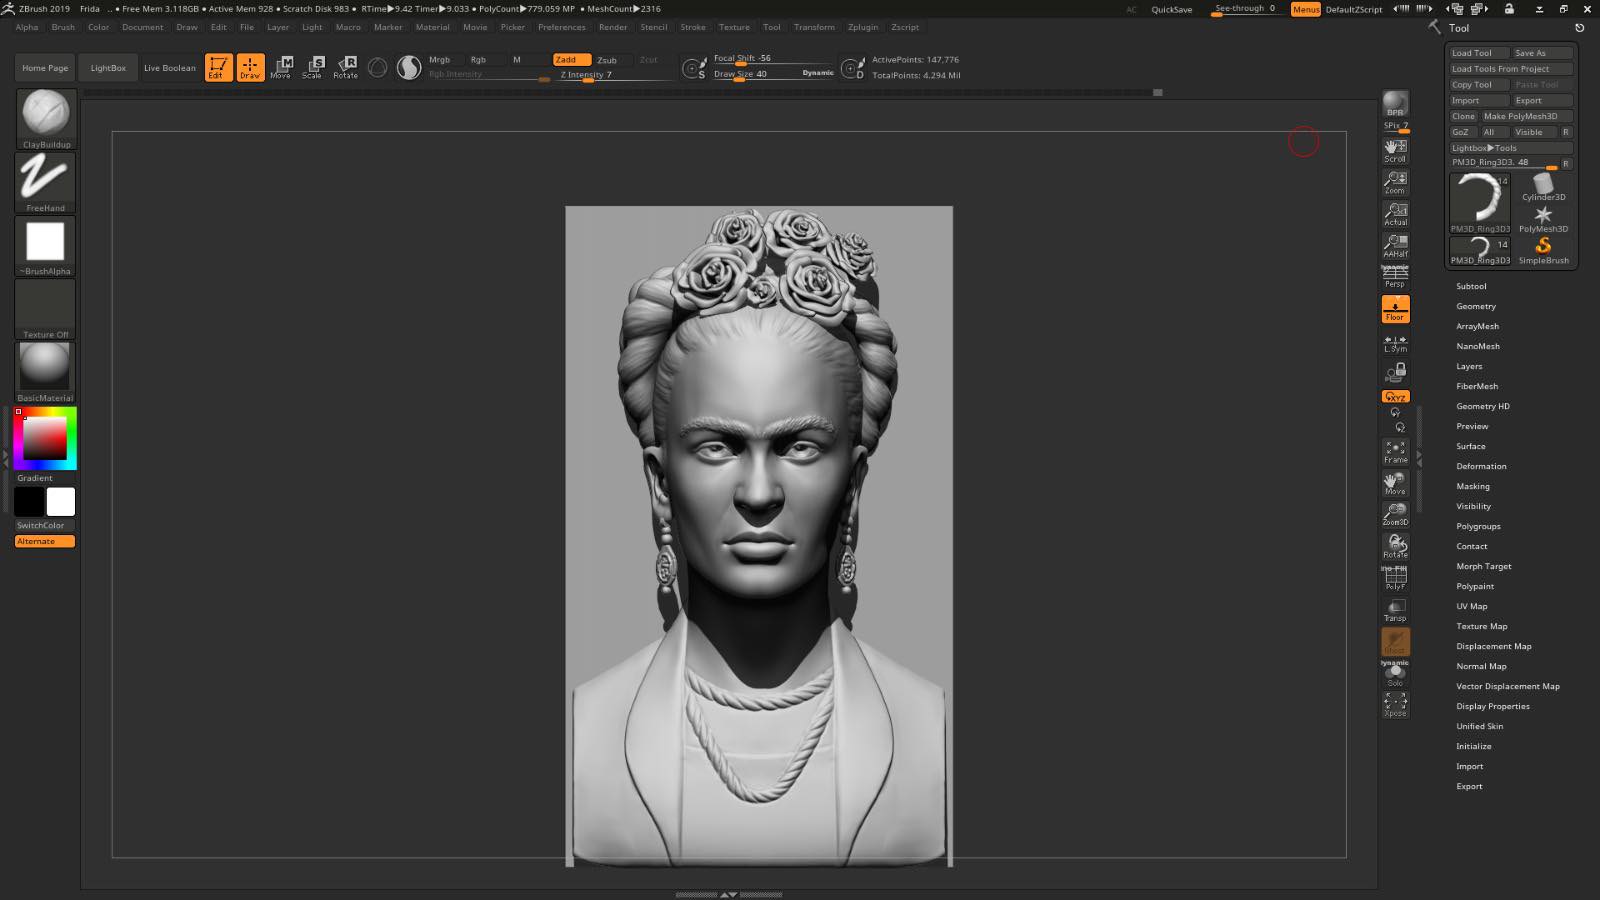Viewport: 1600px width, 900px height.
Task: Activate Edit mode button
Action: tap(218, 67)
